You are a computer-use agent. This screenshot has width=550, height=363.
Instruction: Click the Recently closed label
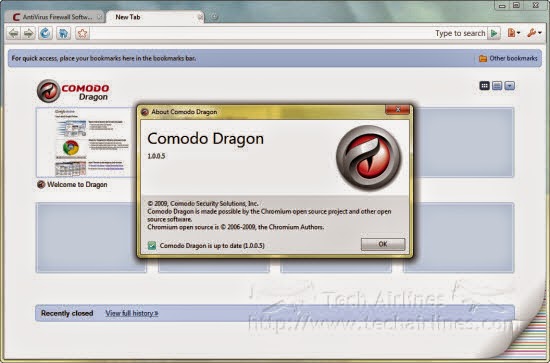point(67,313)
